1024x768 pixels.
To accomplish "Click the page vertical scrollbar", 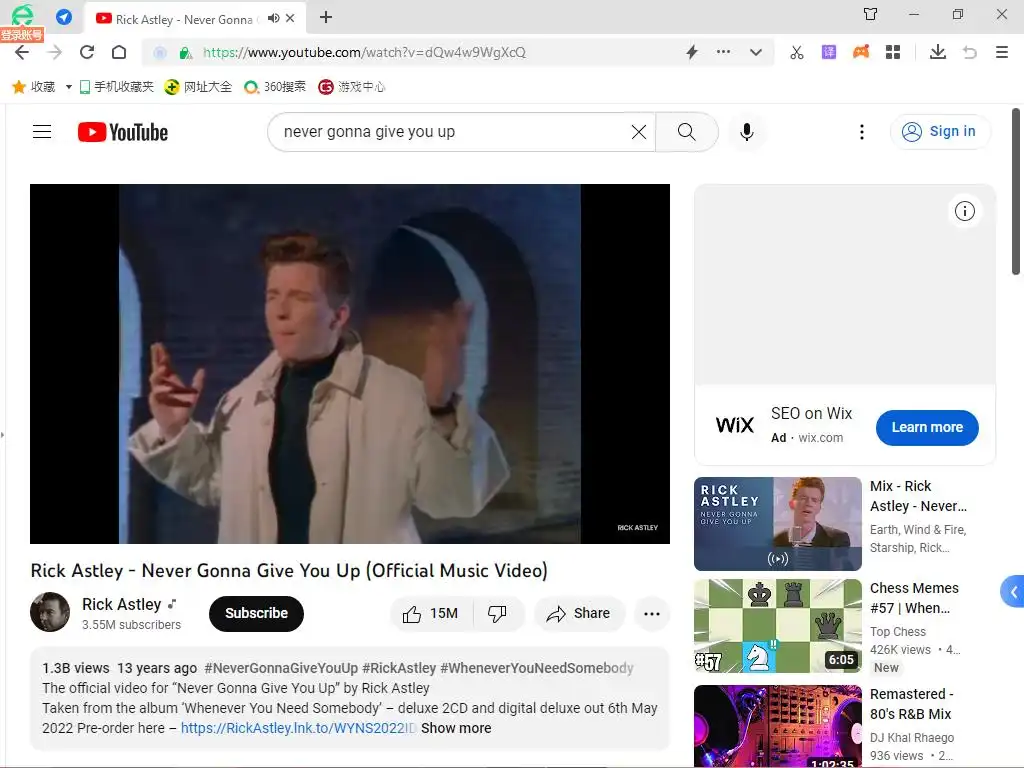I will pos(1016,192).
